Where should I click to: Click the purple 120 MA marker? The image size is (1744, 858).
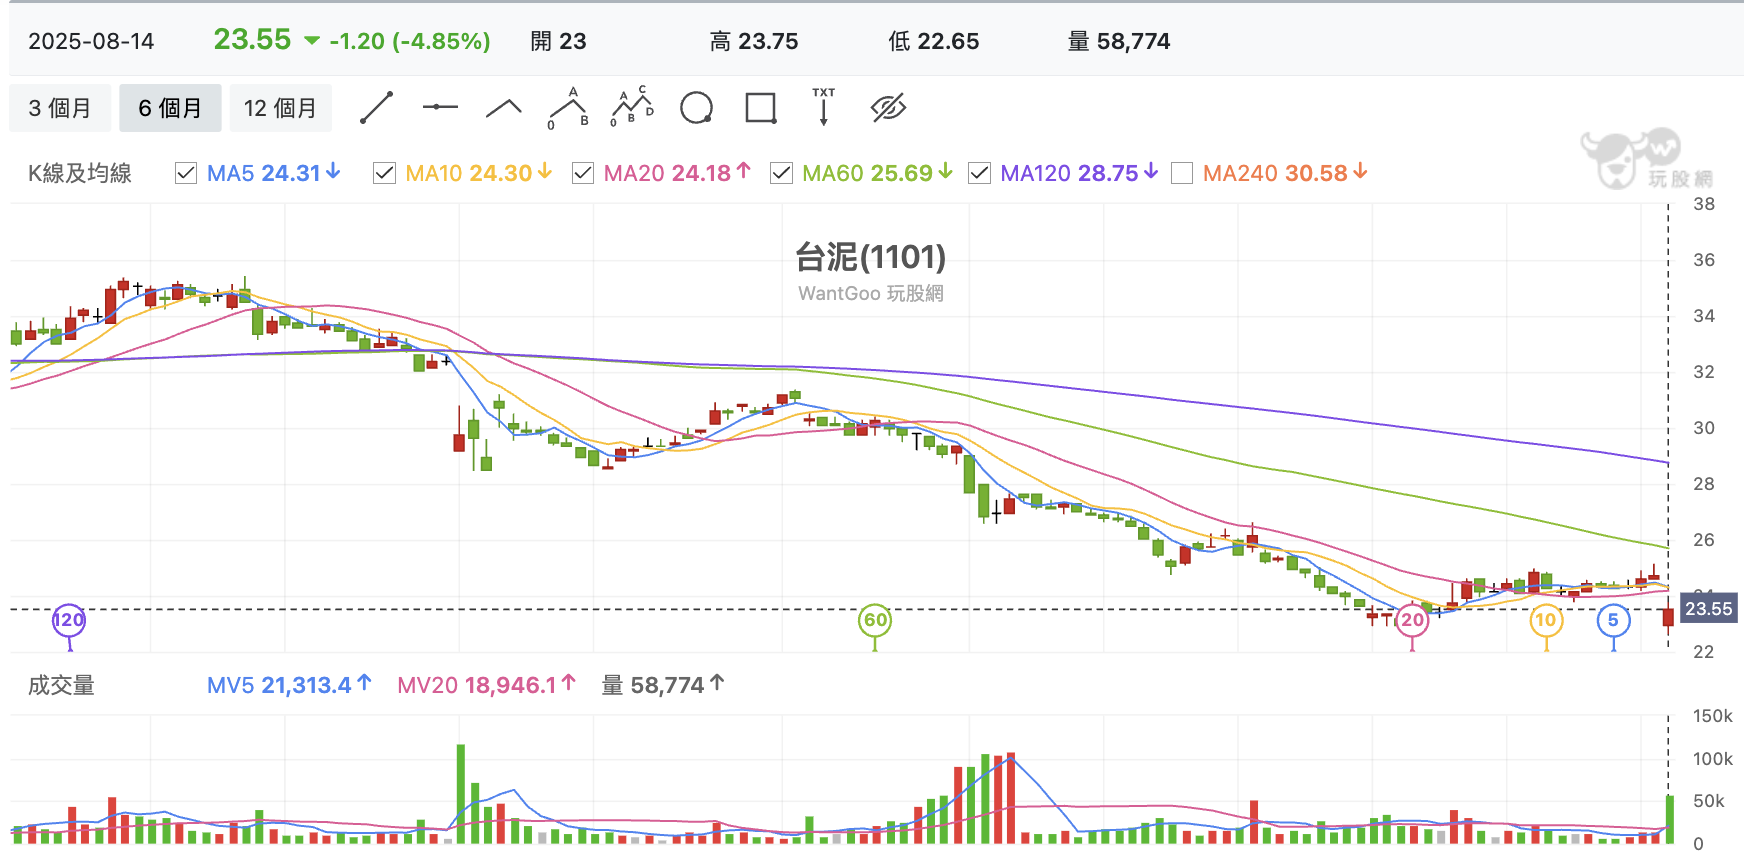tap(69, 620)
